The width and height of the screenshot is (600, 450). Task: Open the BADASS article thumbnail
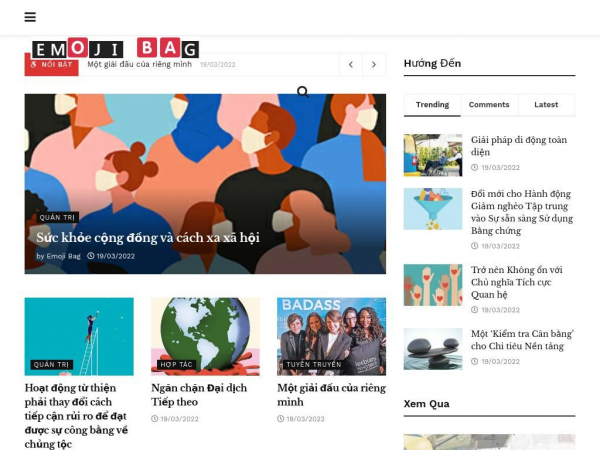point(331,335)
